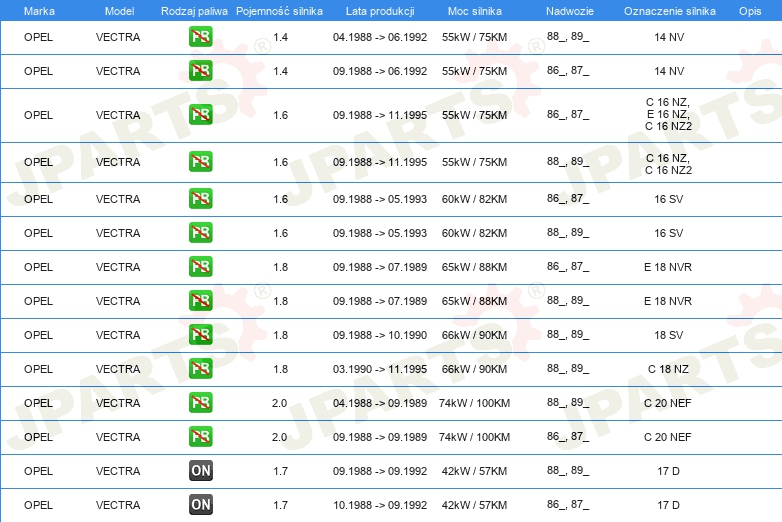
Task: Click petrol icon in 09.1988 -> 09.1989 C 20 NEF row
Action: [200, 437]
